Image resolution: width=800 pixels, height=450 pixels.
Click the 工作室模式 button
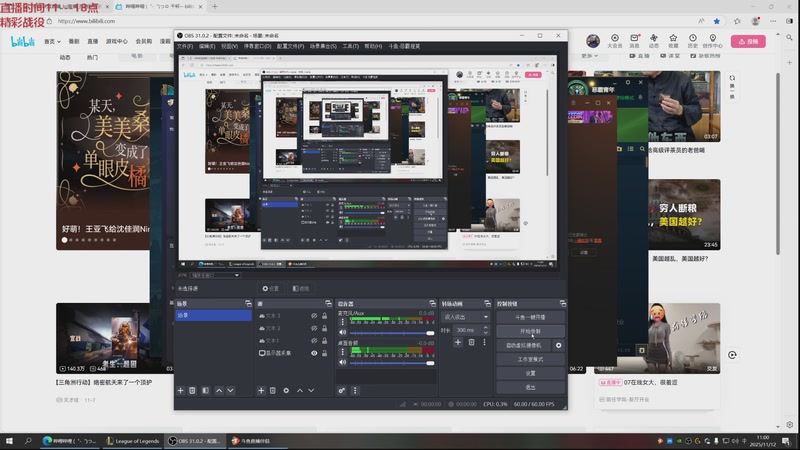coord(530,359)
